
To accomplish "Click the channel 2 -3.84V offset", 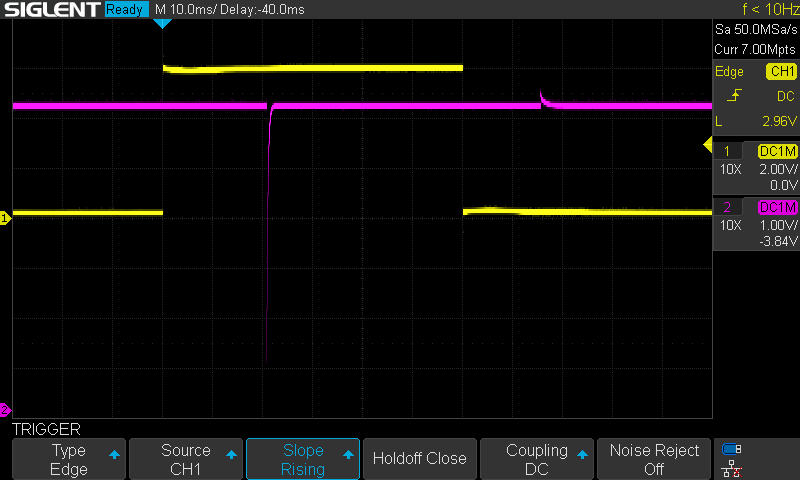I will [778, 241].
